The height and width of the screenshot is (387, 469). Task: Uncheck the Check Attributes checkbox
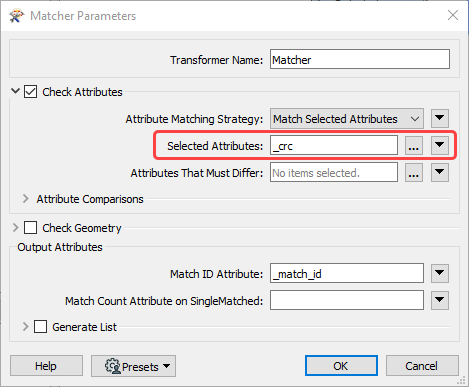30,92
